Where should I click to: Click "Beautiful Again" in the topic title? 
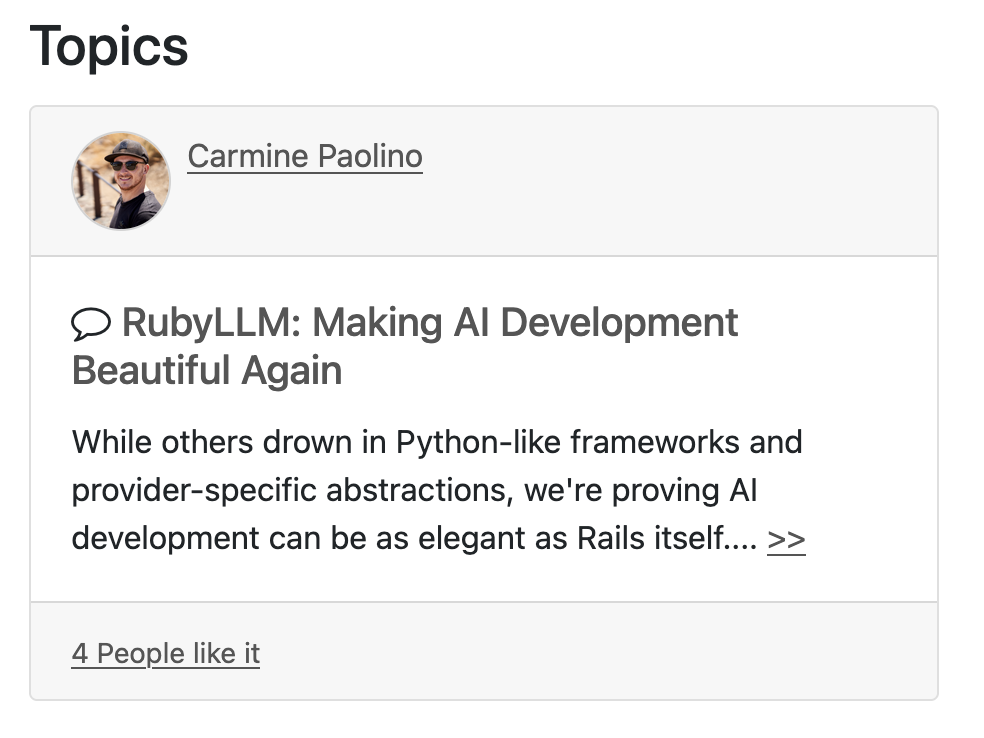click(x=207, y=371)
